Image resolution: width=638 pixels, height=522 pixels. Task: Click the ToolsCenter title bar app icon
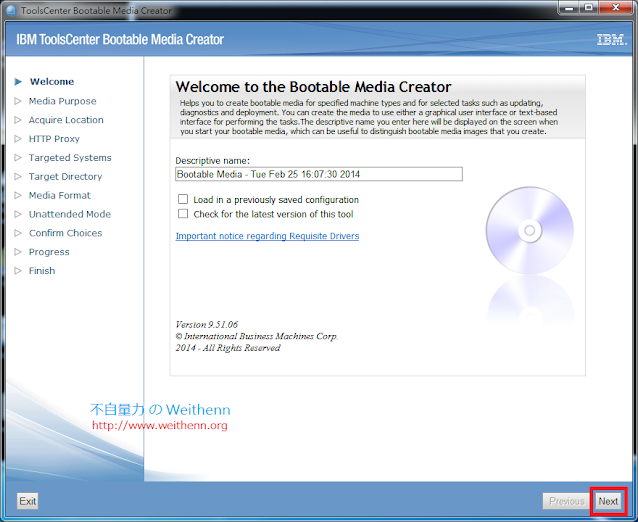[x=11, y=10]
